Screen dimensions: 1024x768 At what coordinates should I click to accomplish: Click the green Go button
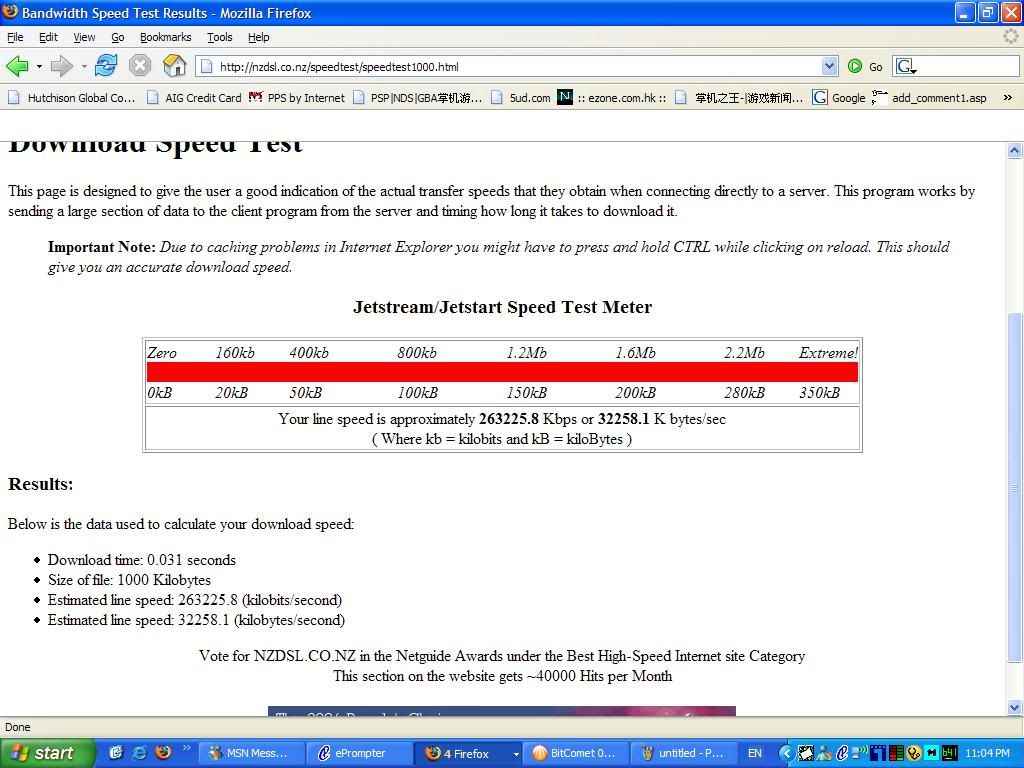(x=865, y=66)
